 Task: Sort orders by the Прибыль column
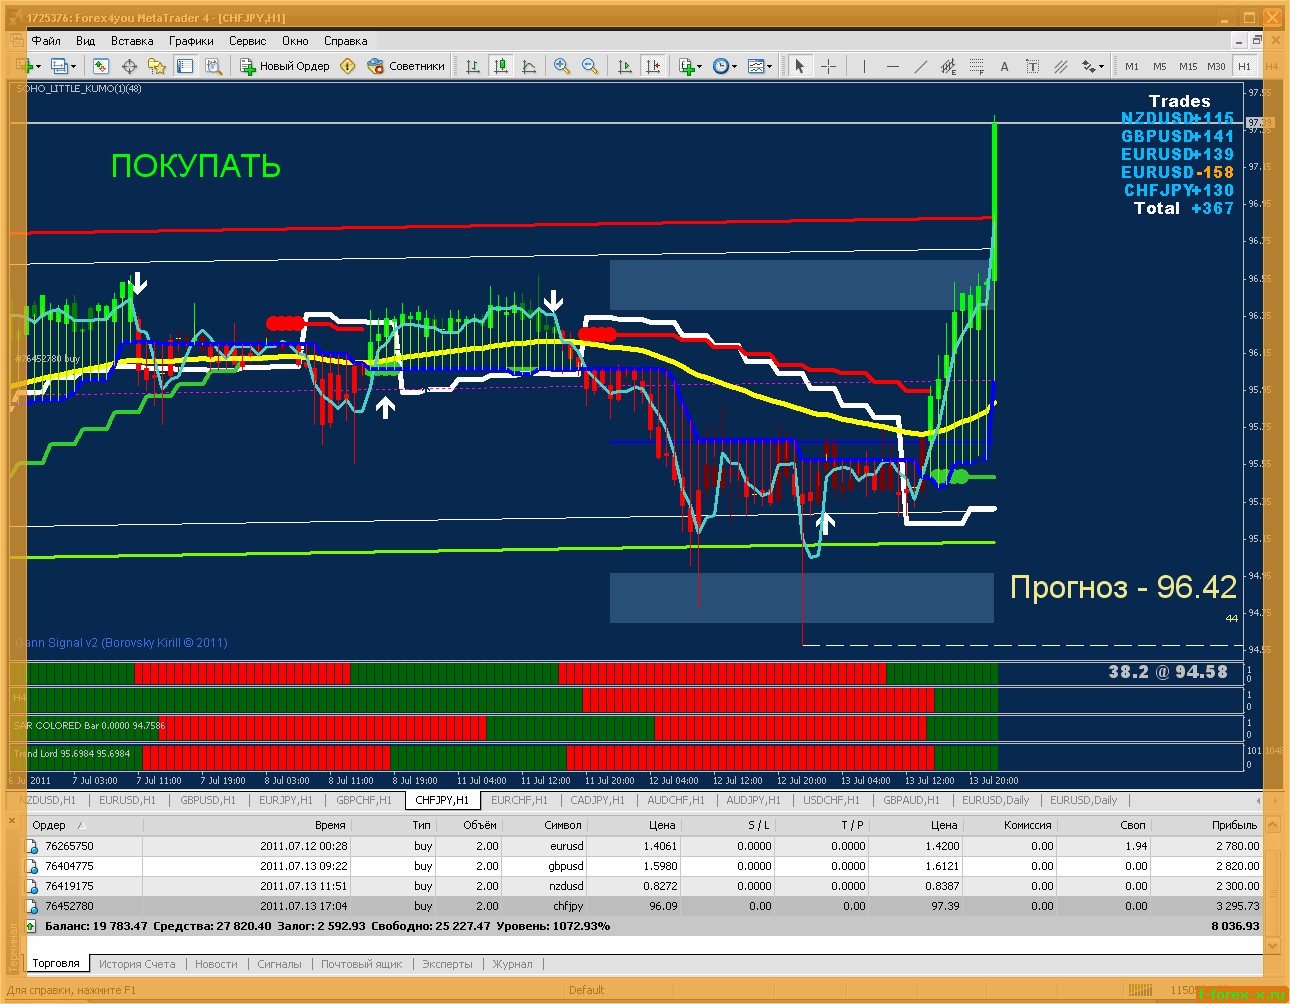tap(1208, 825)
